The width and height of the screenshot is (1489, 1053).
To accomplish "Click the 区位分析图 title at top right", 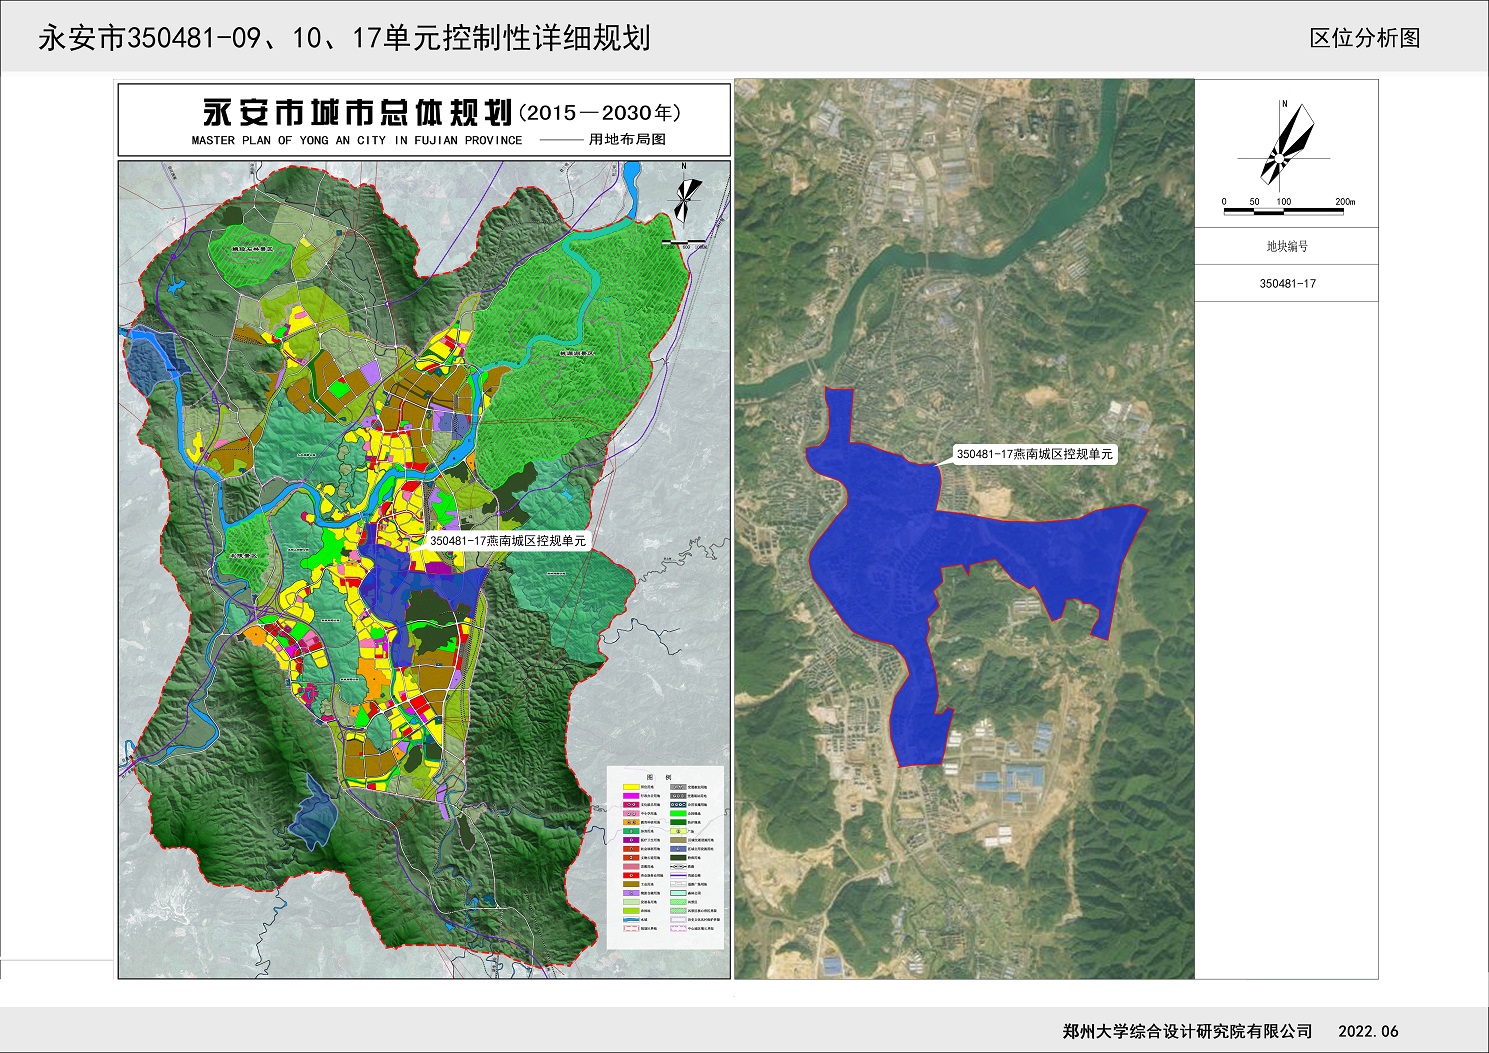I will [x=1364, y=38].
